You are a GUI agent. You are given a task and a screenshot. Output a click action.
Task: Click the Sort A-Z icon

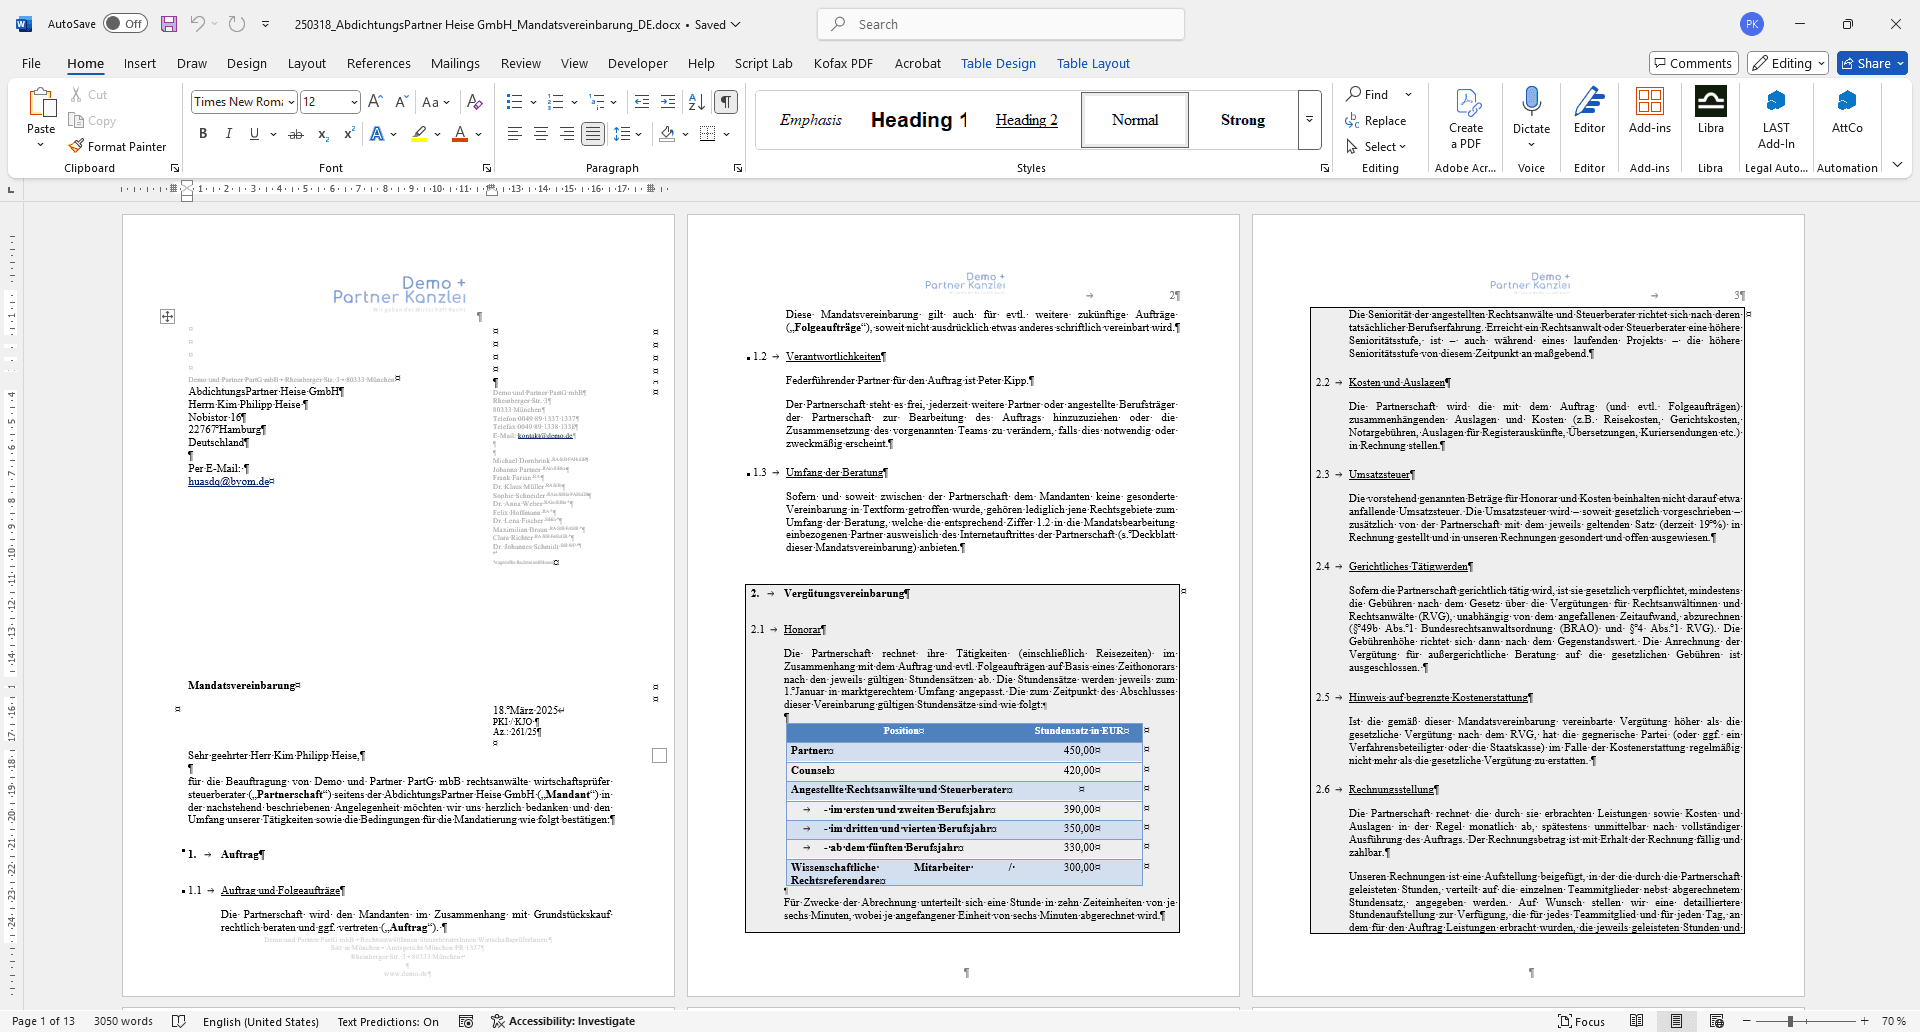pyautogui.click(x=697, y=102)
